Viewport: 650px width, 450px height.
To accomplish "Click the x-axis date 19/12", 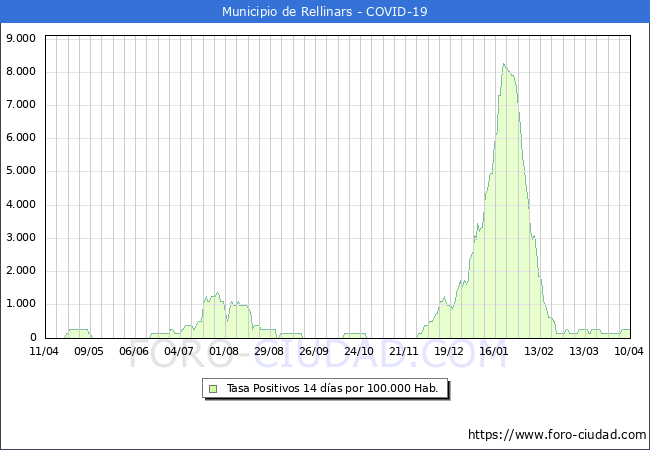I will pos(449,351).
